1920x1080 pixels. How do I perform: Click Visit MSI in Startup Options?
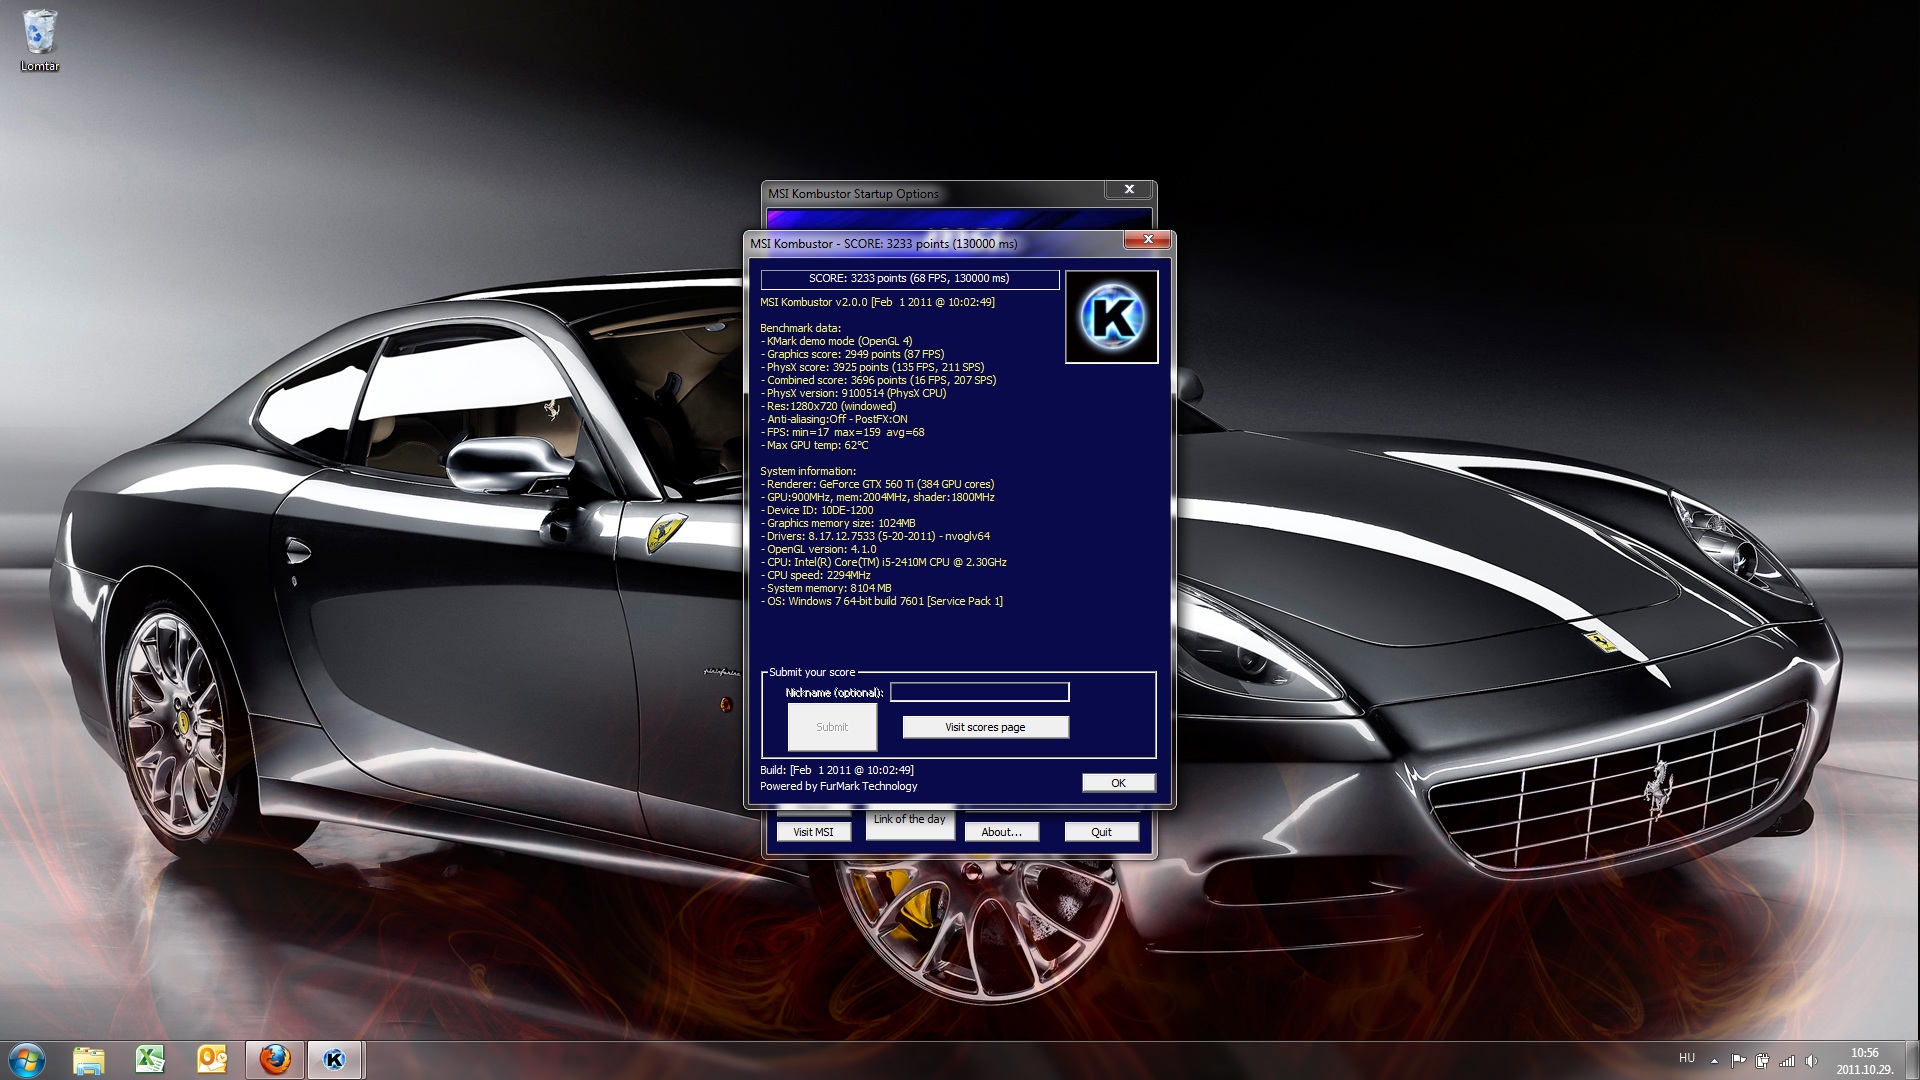click(x=813, y=832)
